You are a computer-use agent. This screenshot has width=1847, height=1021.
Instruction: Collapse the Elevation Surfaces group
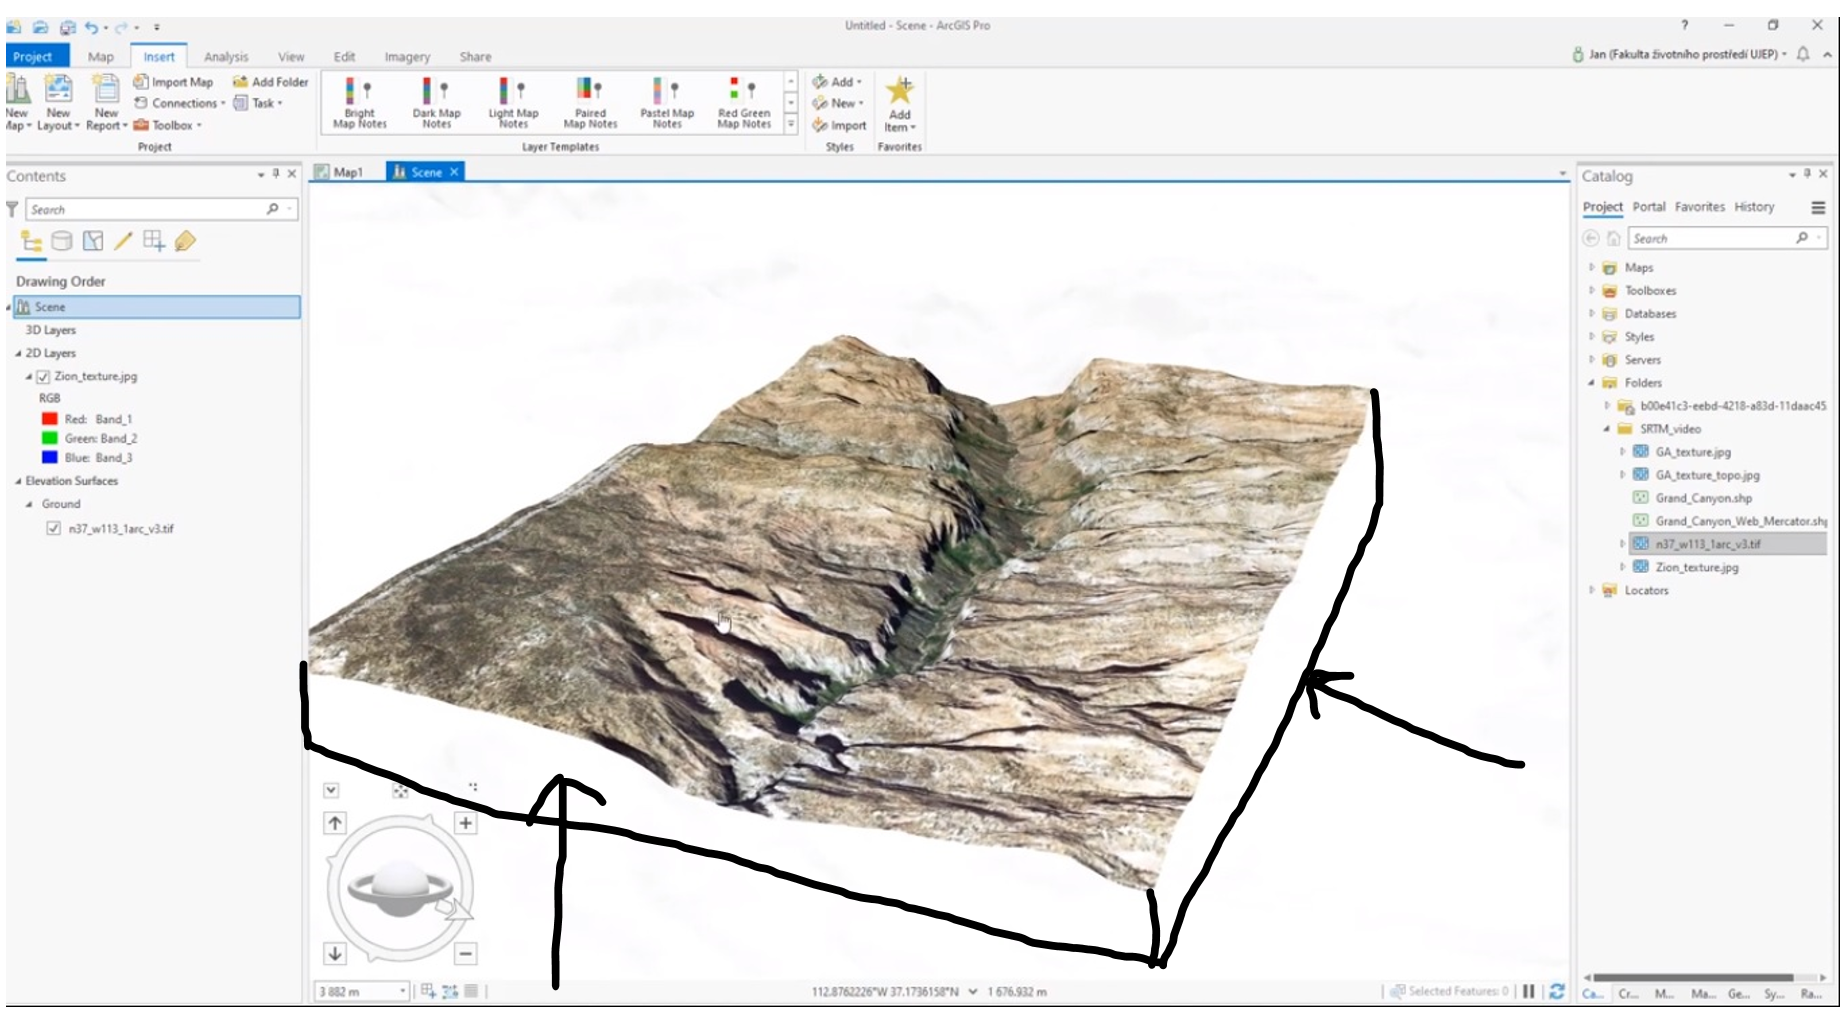[17, 481]
